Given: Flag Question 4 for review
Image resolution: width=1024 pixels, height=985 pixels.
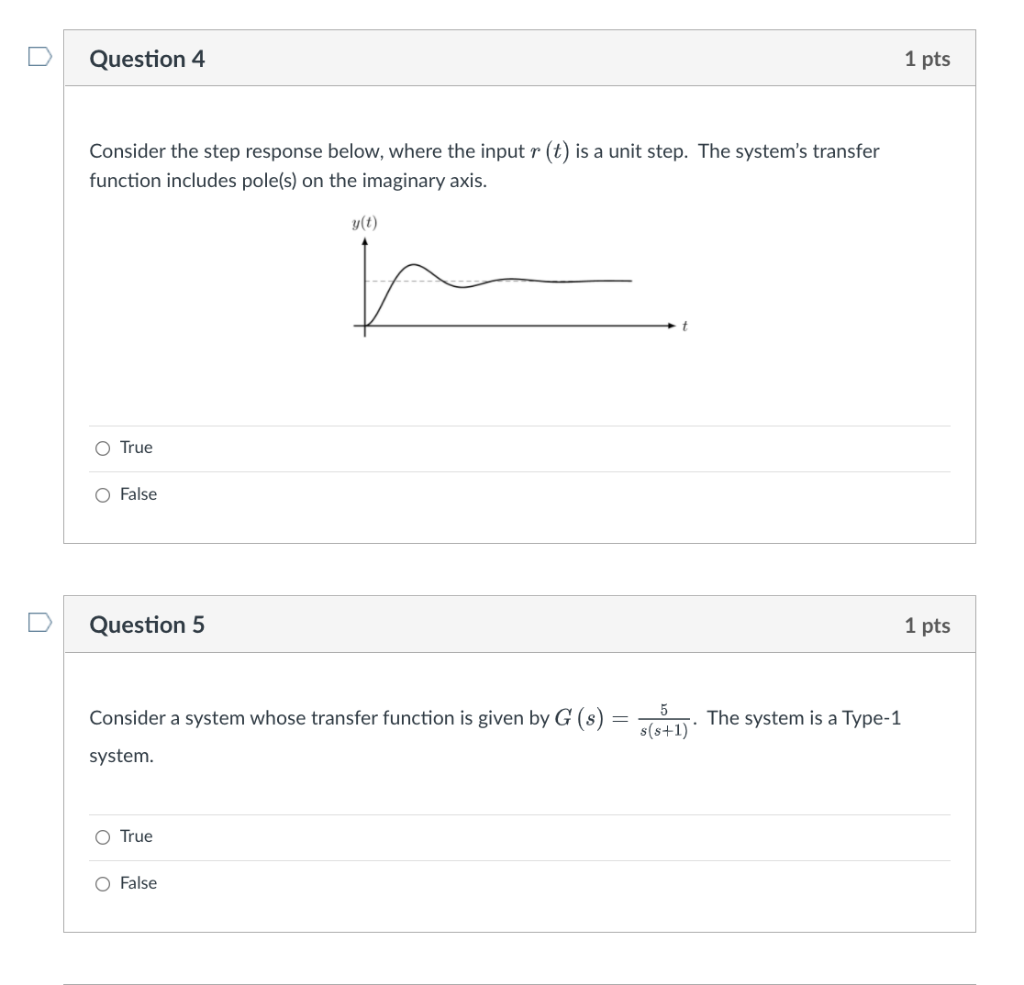Looking at the screenshot, I should 40,57.
